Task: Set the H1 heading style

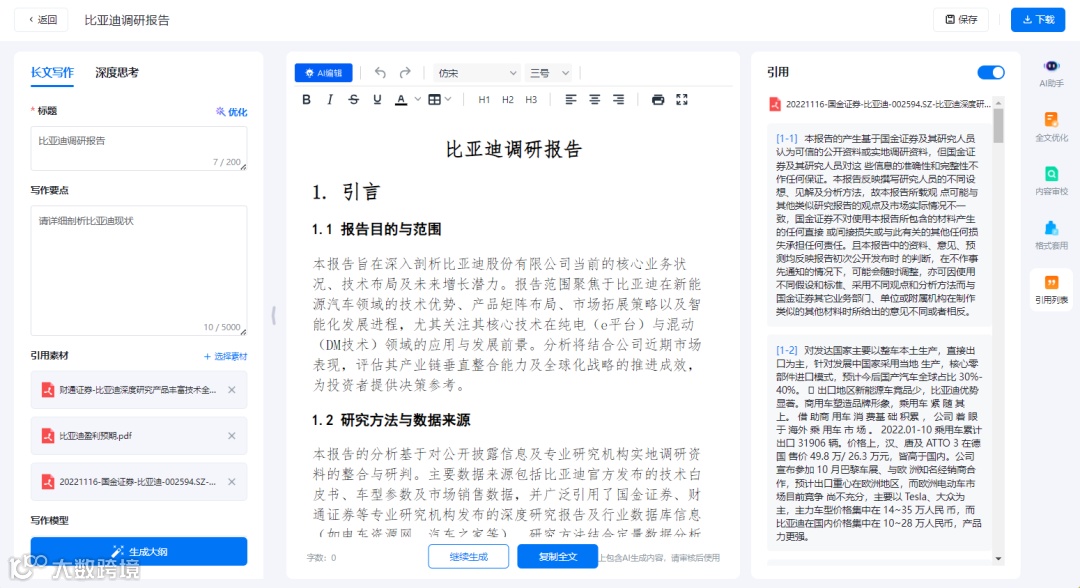Action: tap(484, 100)
